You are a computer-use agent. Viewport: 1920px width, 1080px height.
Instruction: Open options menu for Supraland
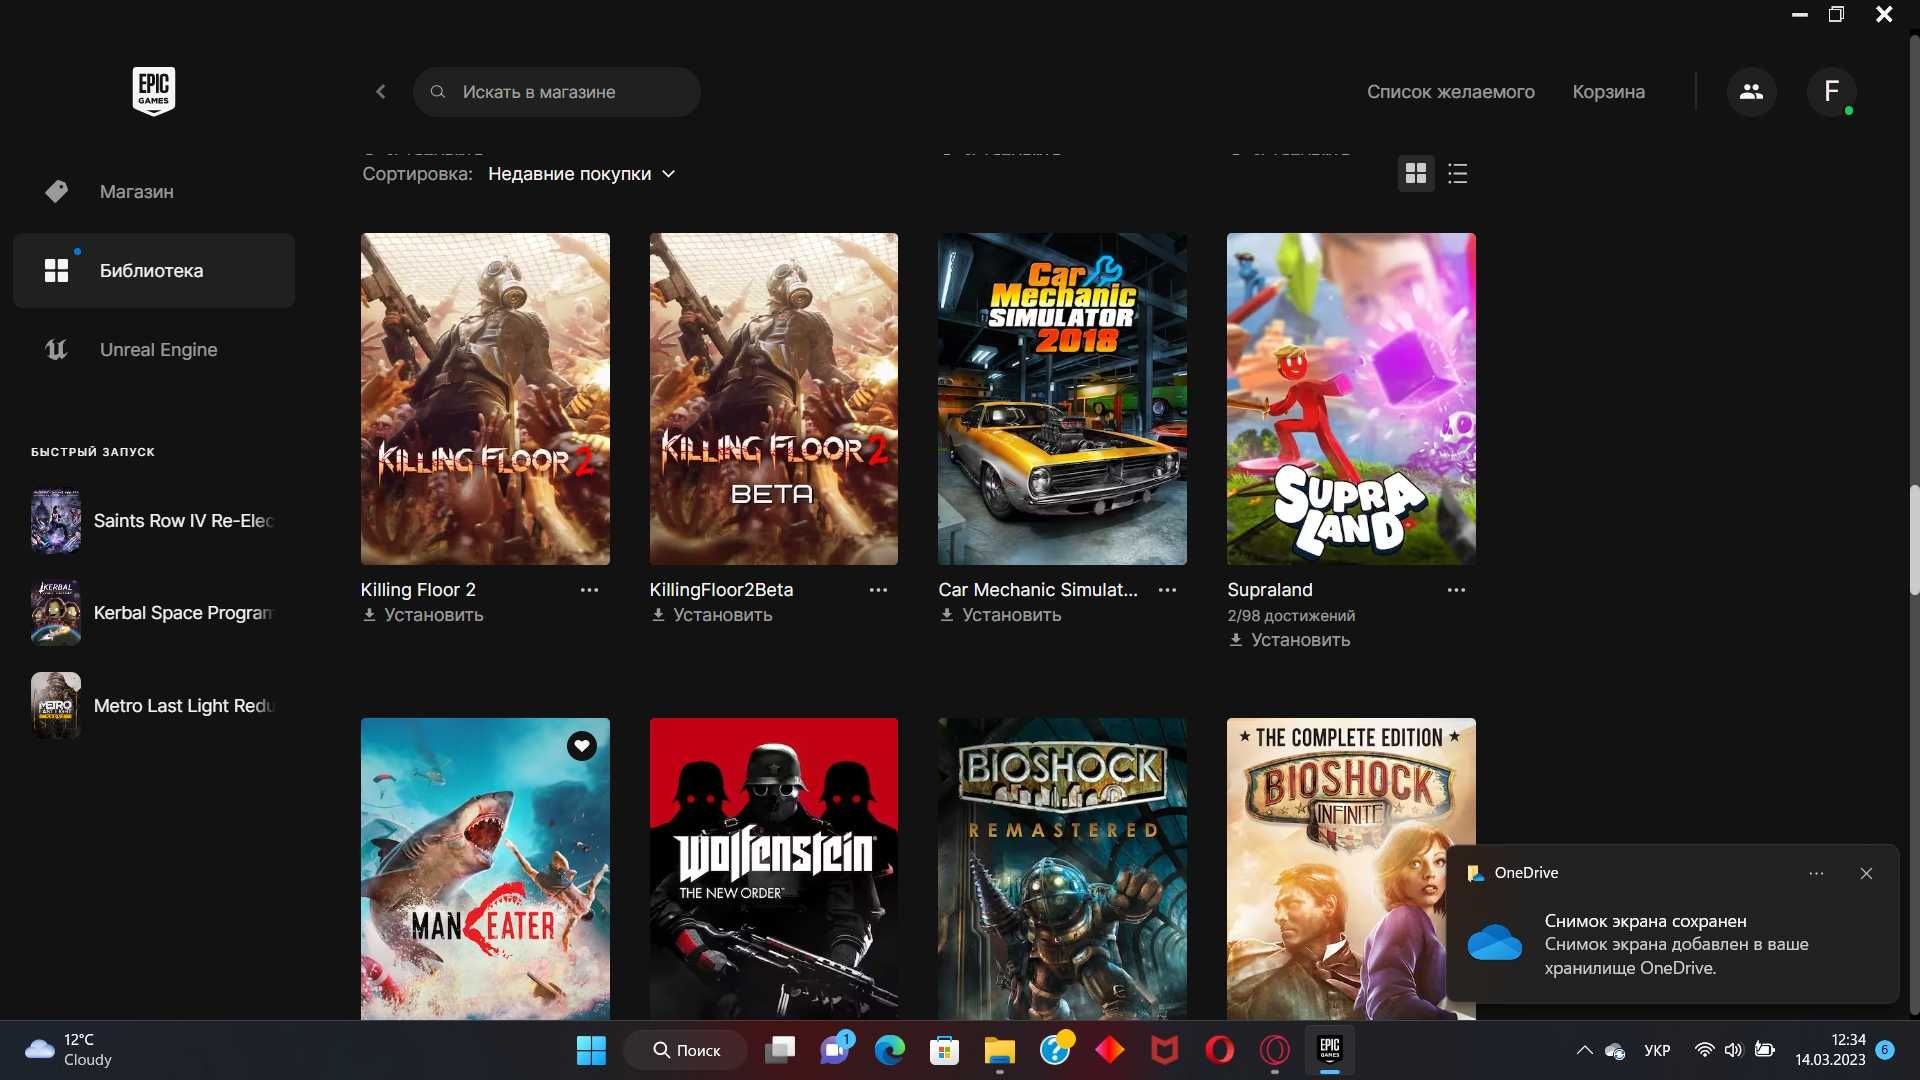coord(1456,590)
